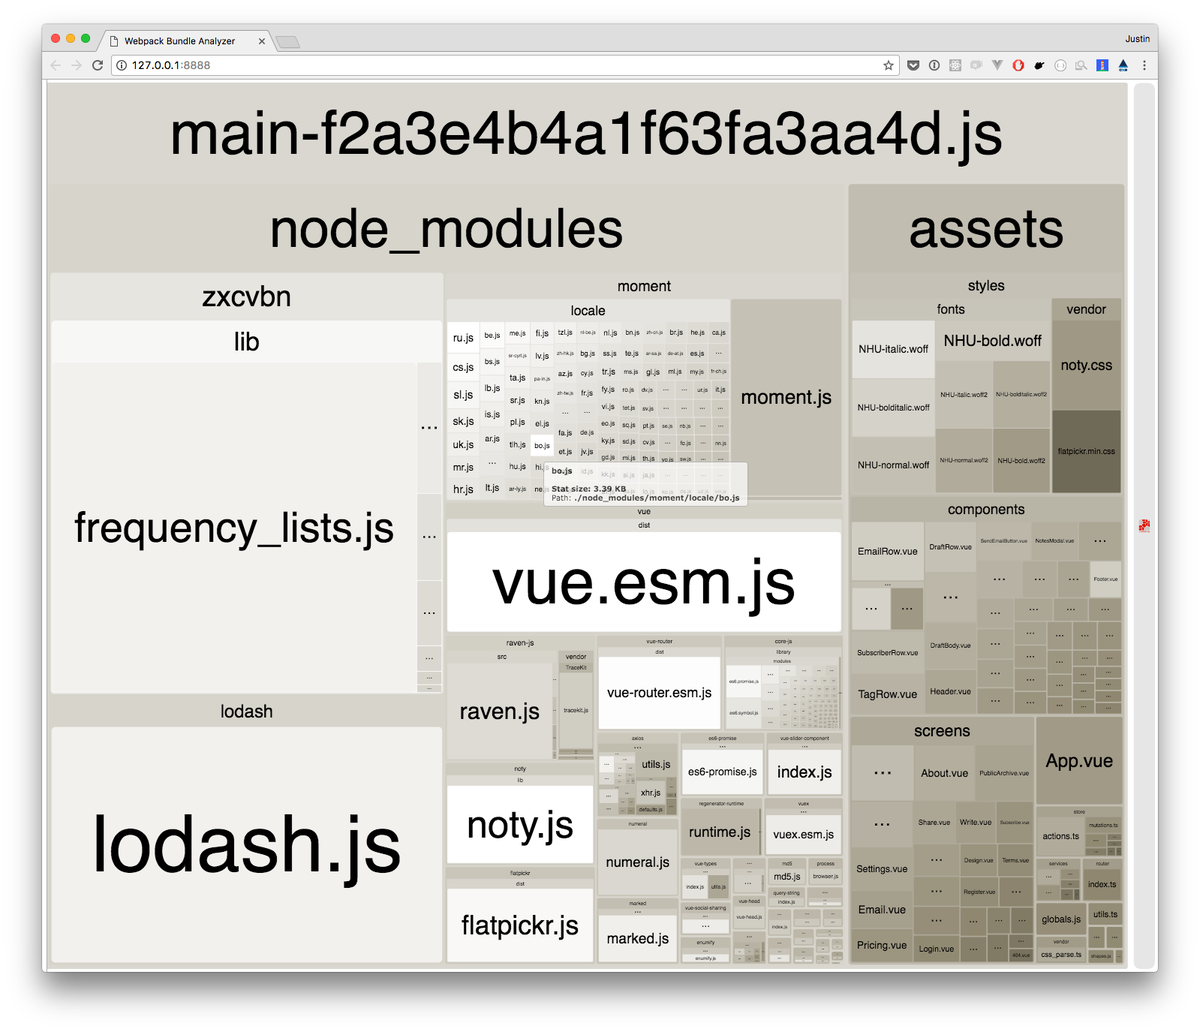The image size is (1200, 1032).
Task: Open the Pocket extension icon
Action: point(913,65)
